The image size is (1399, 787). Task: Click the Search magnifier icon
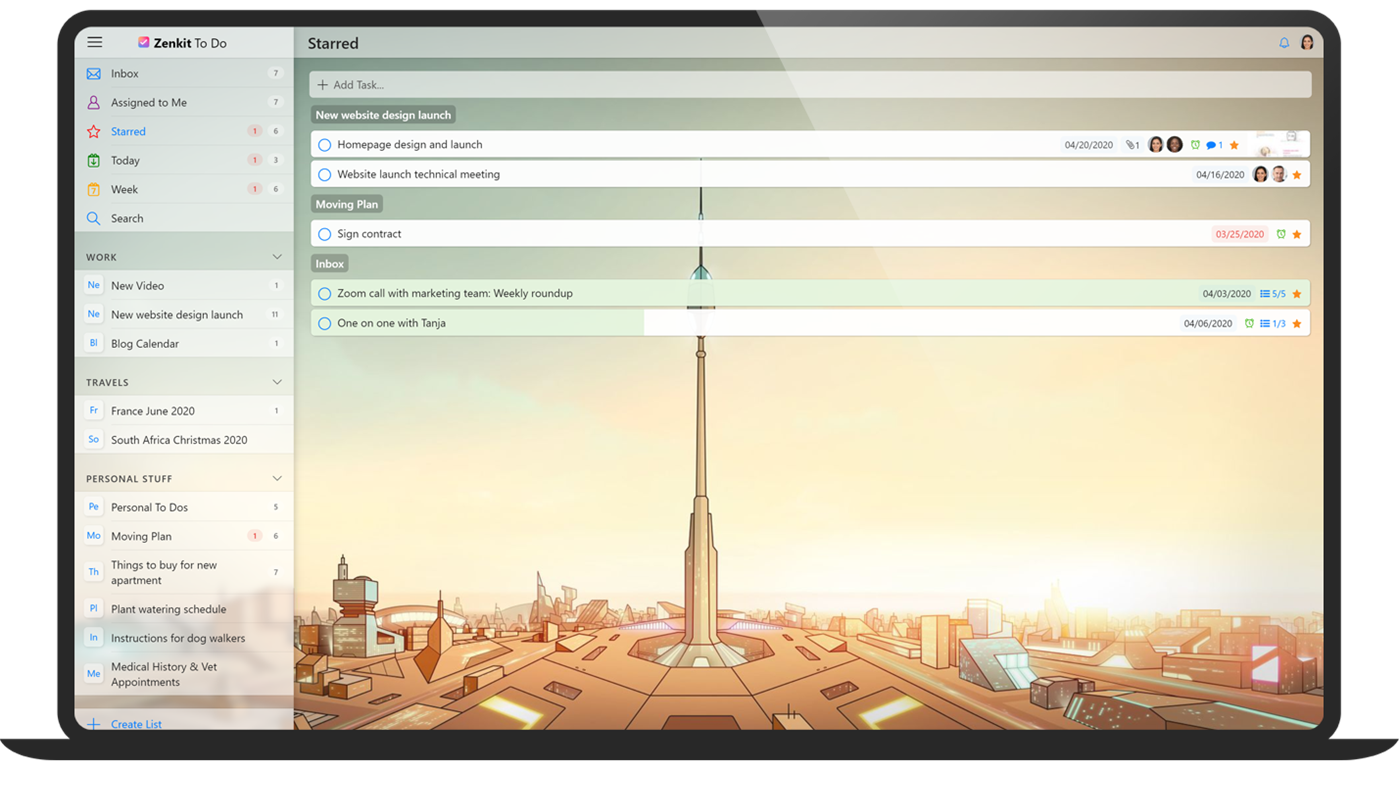(93, 218)
